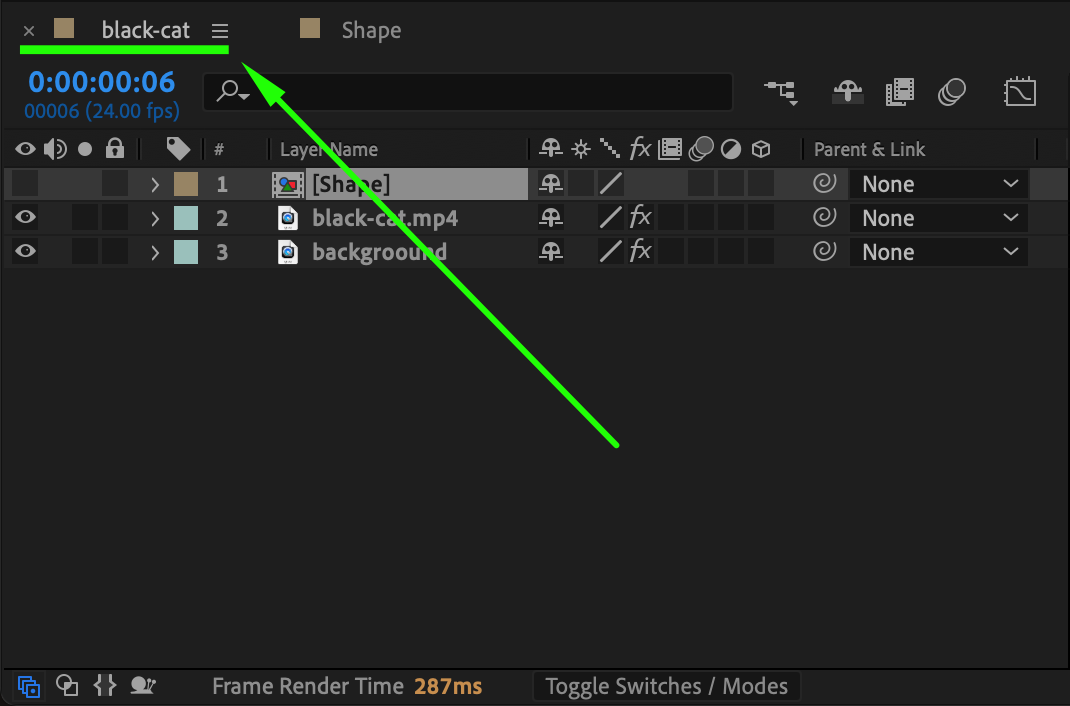
Task: Click the layer search field
Action: point(480,92)
